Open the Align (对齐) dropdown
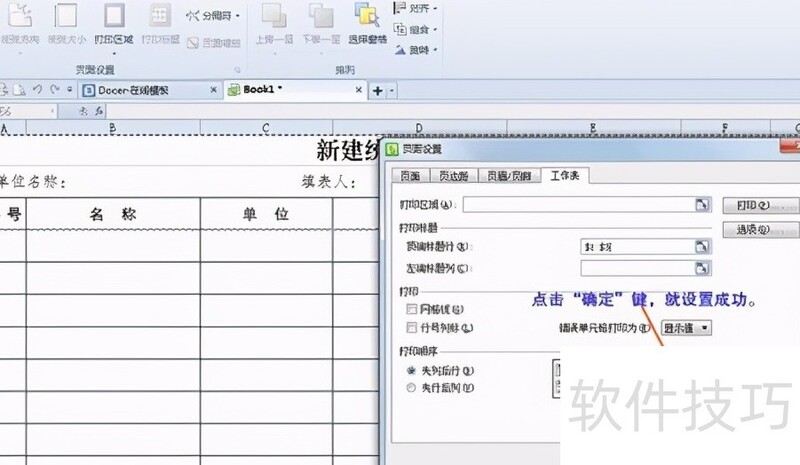 click(x=415, y=8)
